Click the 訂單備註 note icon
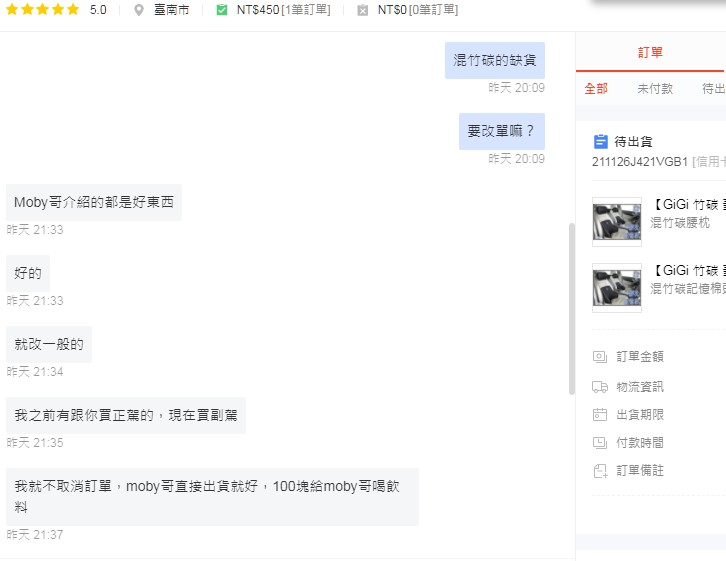This screenshot has width=726, height=561. [600, 470]
